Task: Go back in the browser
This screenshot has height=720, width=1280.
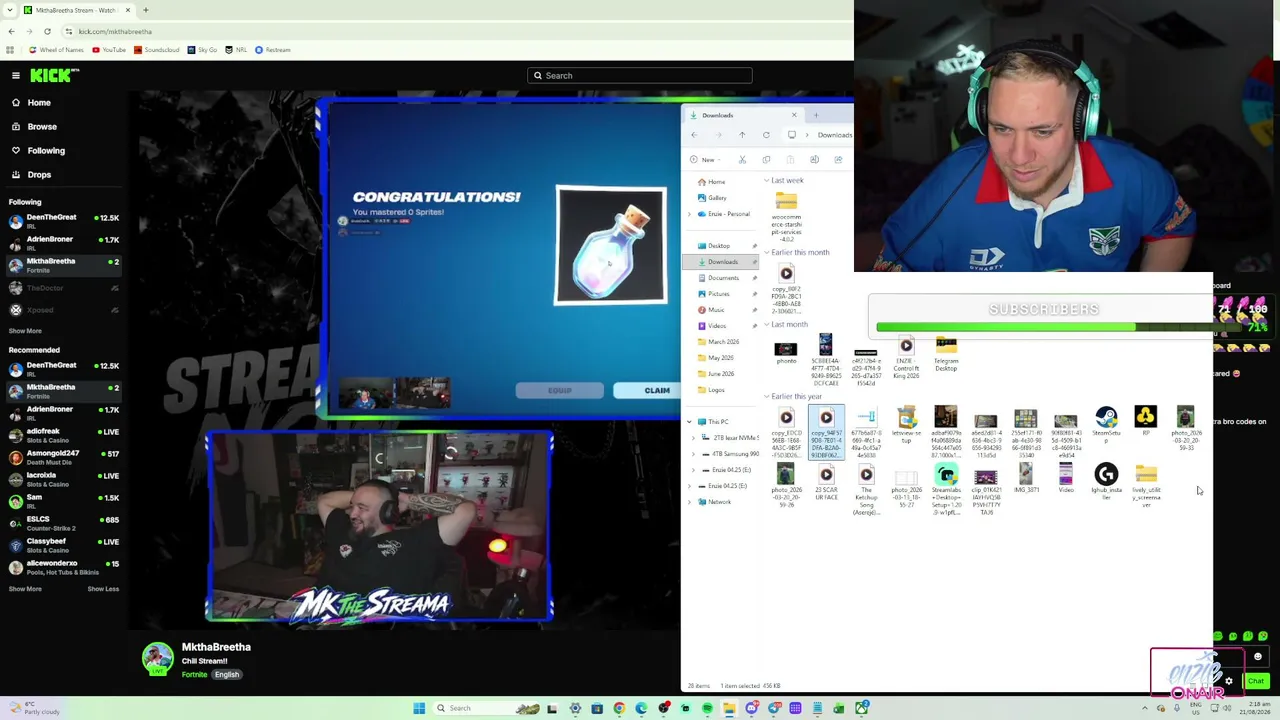Action: click(x=12, y=31)
